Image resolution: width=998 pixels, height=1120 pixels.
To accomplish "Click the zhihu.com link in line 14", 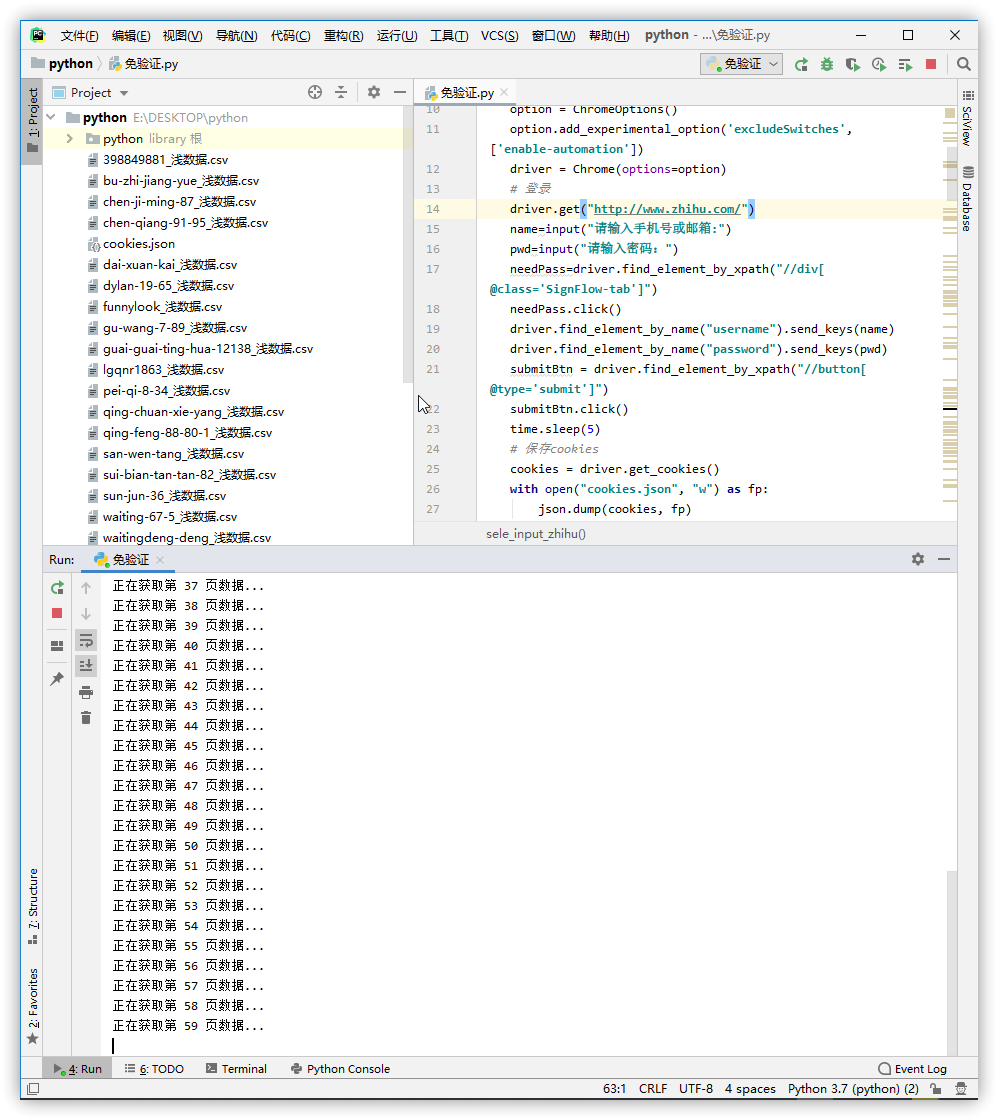I will (667, 209).
